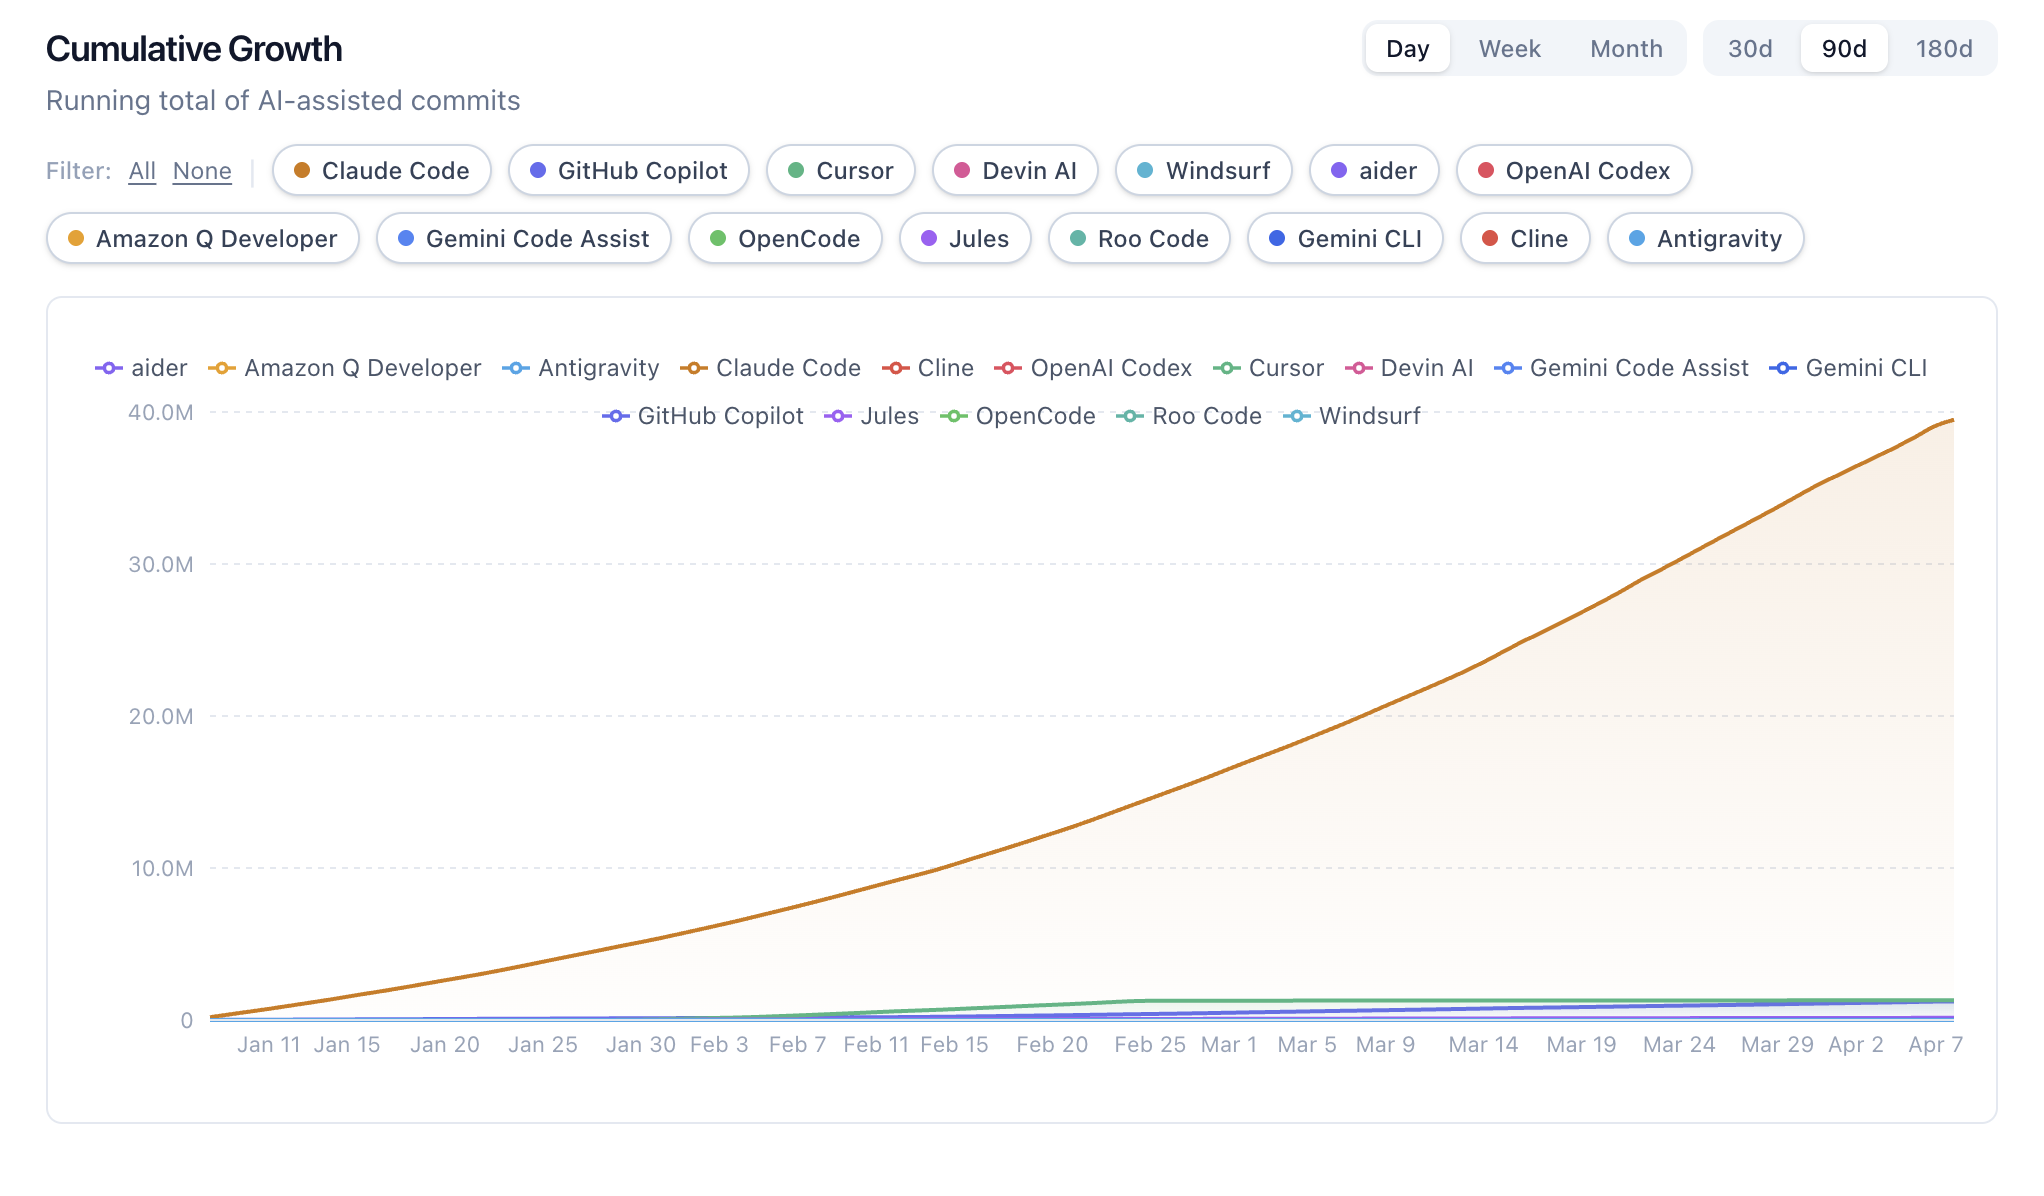The width and height of the screenshot is (2044, 1196).
Task: Click the None filter link
Action: [x=202, y=171]
